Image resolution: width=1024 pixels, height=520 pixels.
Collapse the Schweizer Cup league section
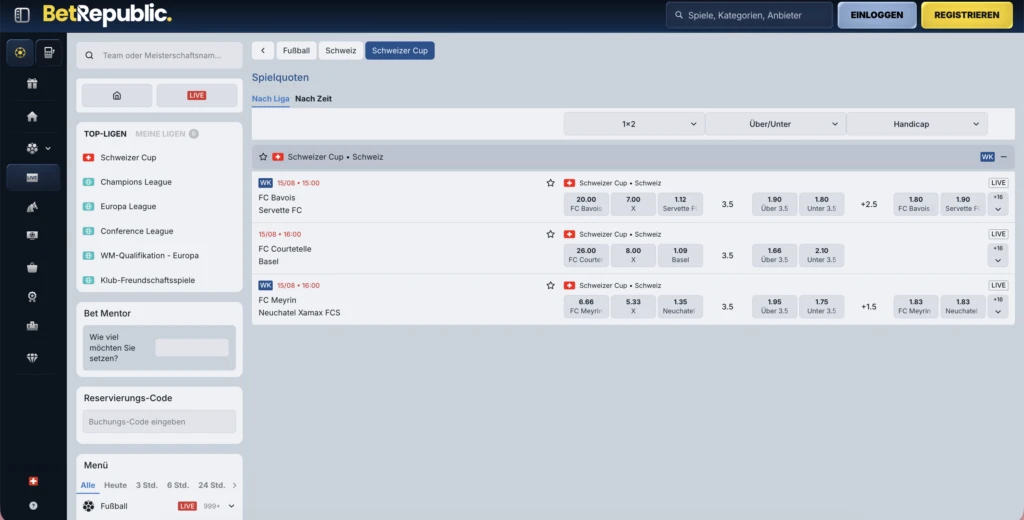click(1004, 157)
